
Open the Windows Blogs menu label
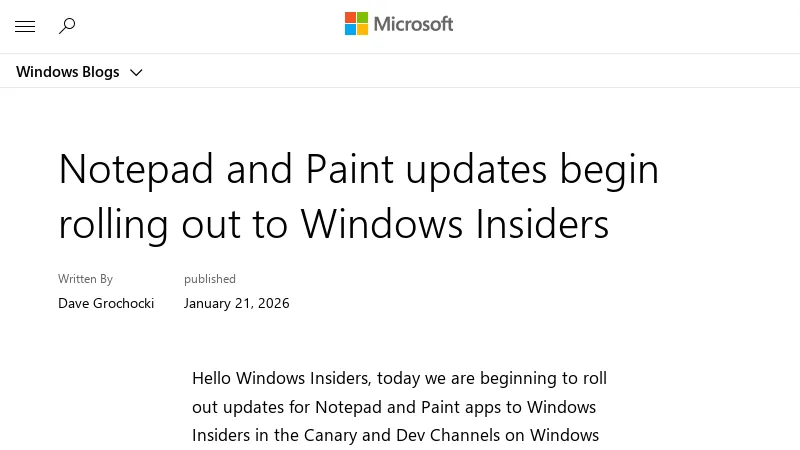68,72
